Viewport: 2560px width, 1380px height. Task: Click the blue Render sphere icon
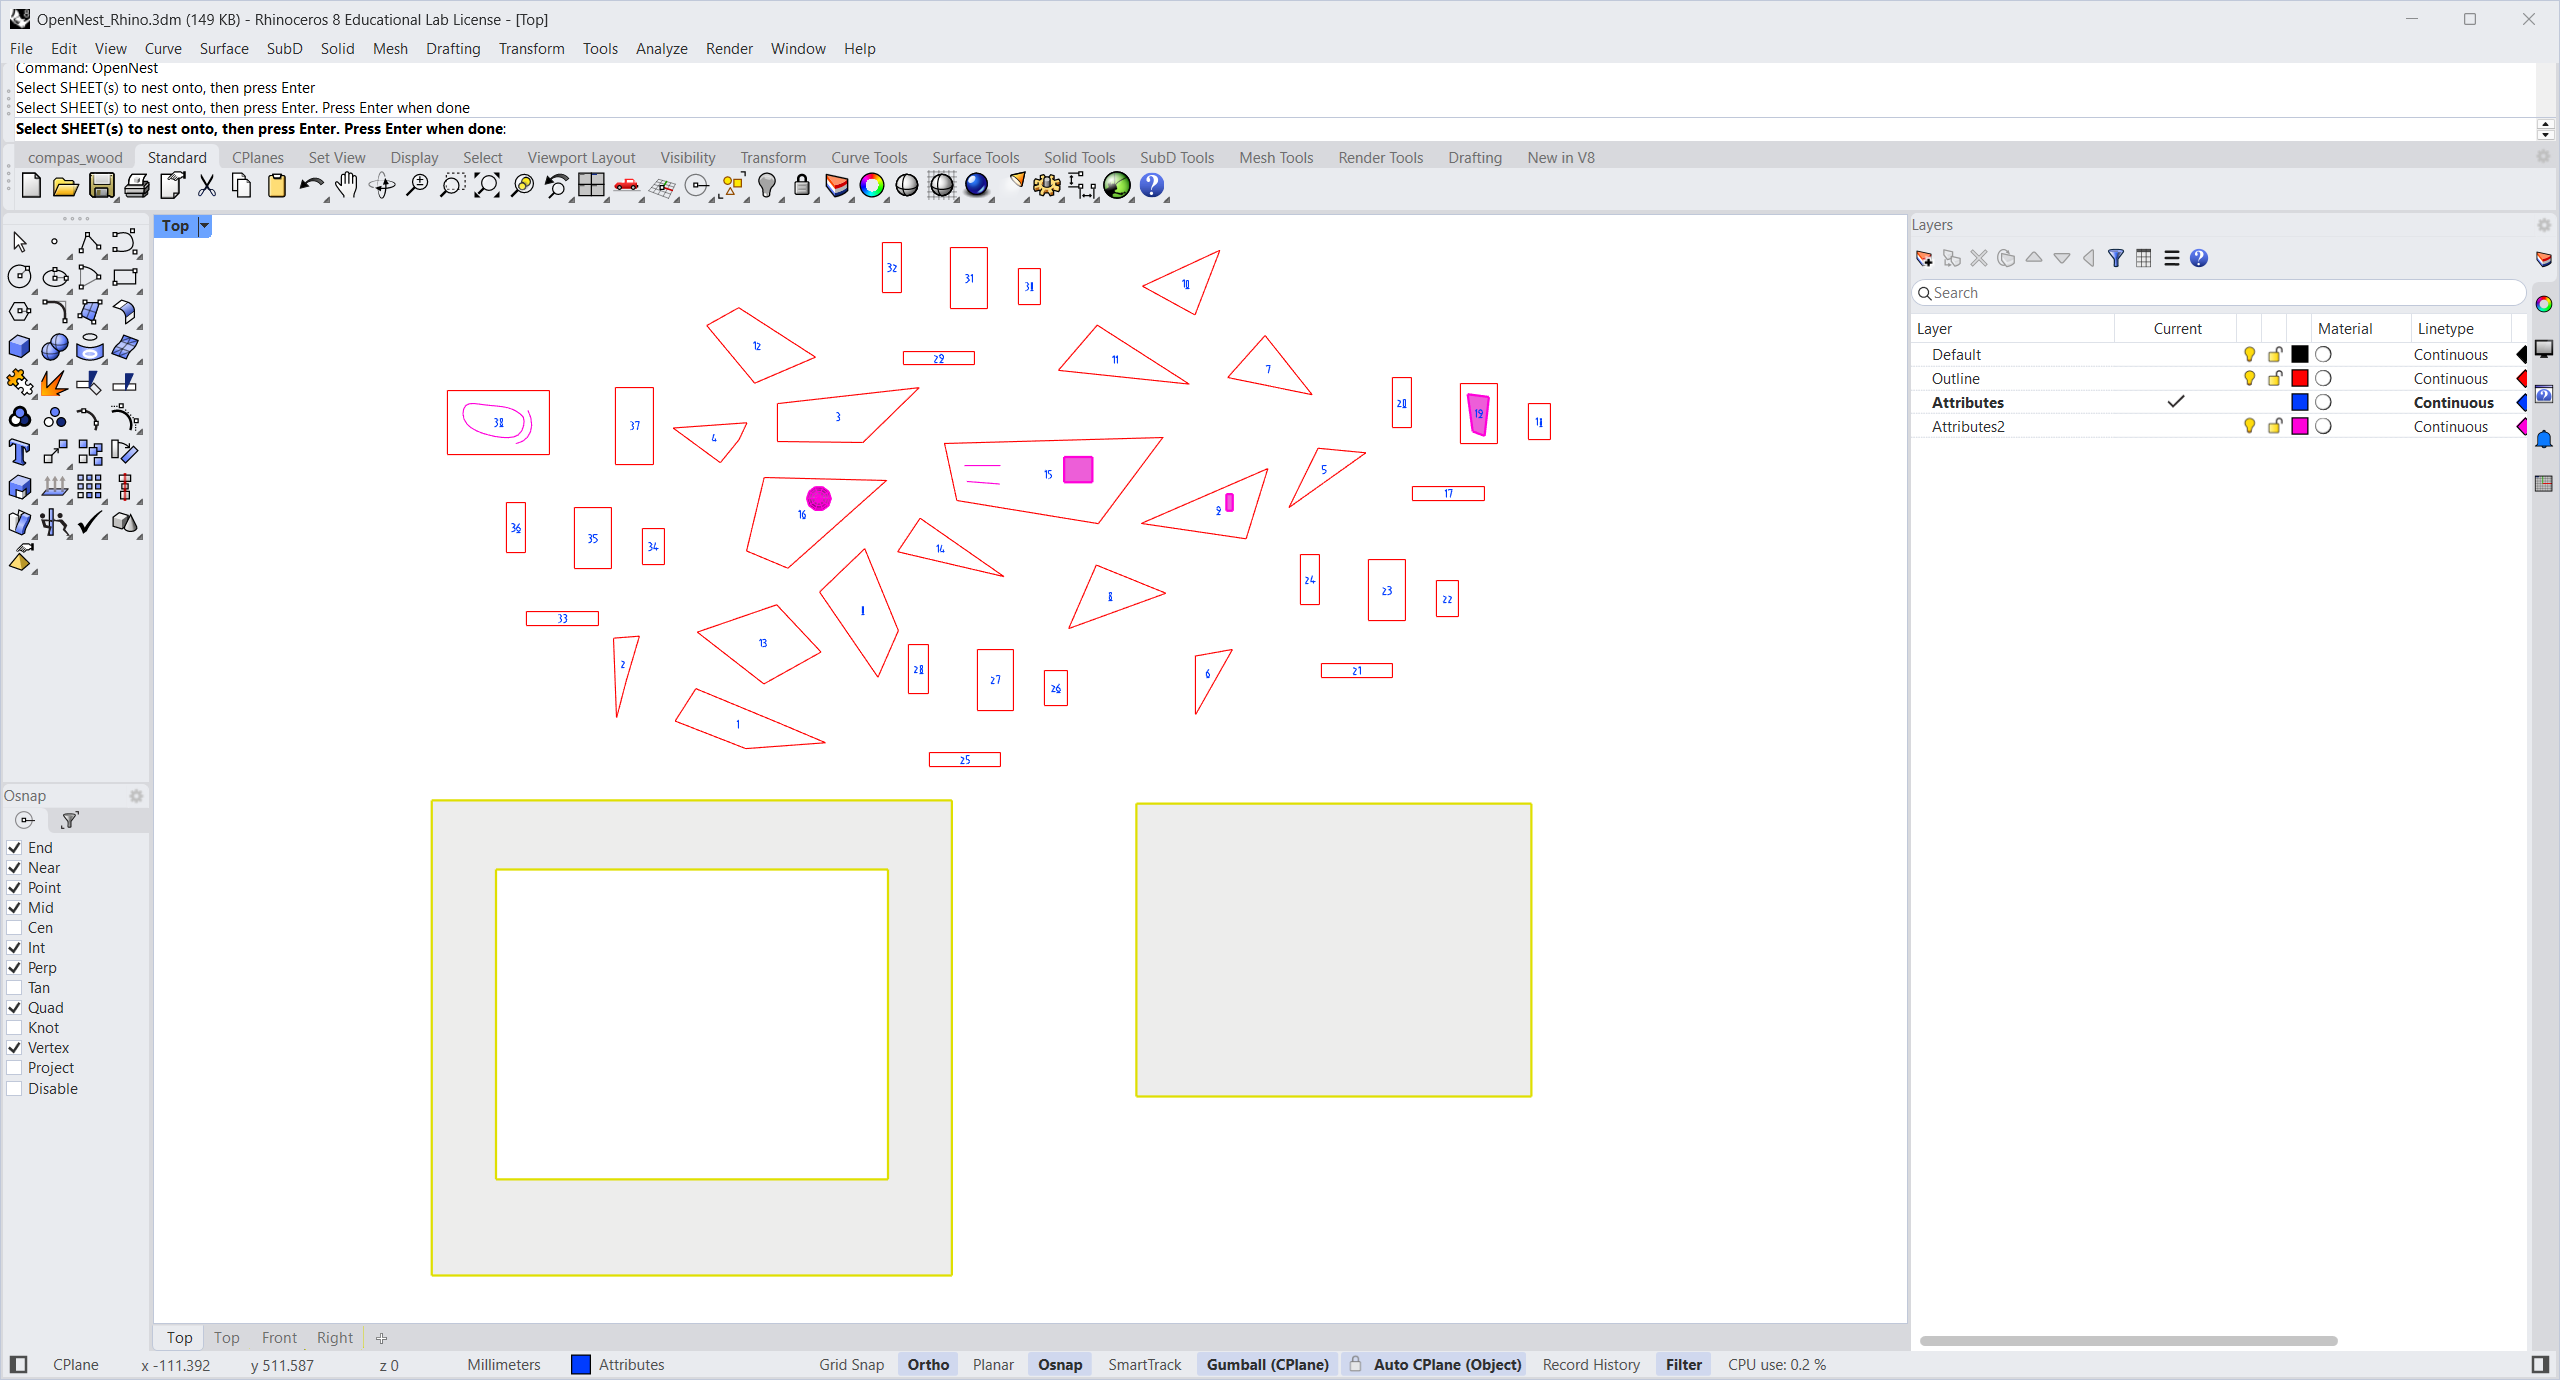(977, 186)
